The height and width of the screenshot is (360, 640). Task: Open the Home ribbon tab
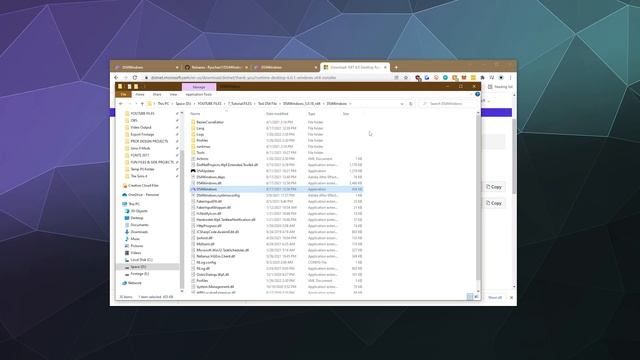pos(140,94)
